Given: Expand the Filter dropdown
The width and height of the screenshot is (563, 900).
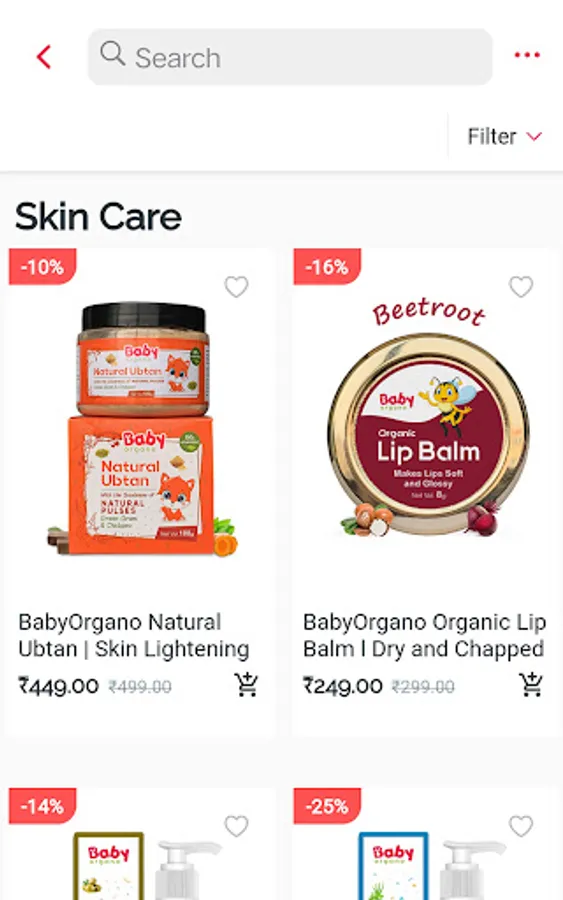Looking at the screenshot, I should pyautogui.click(x=504, y=137).
